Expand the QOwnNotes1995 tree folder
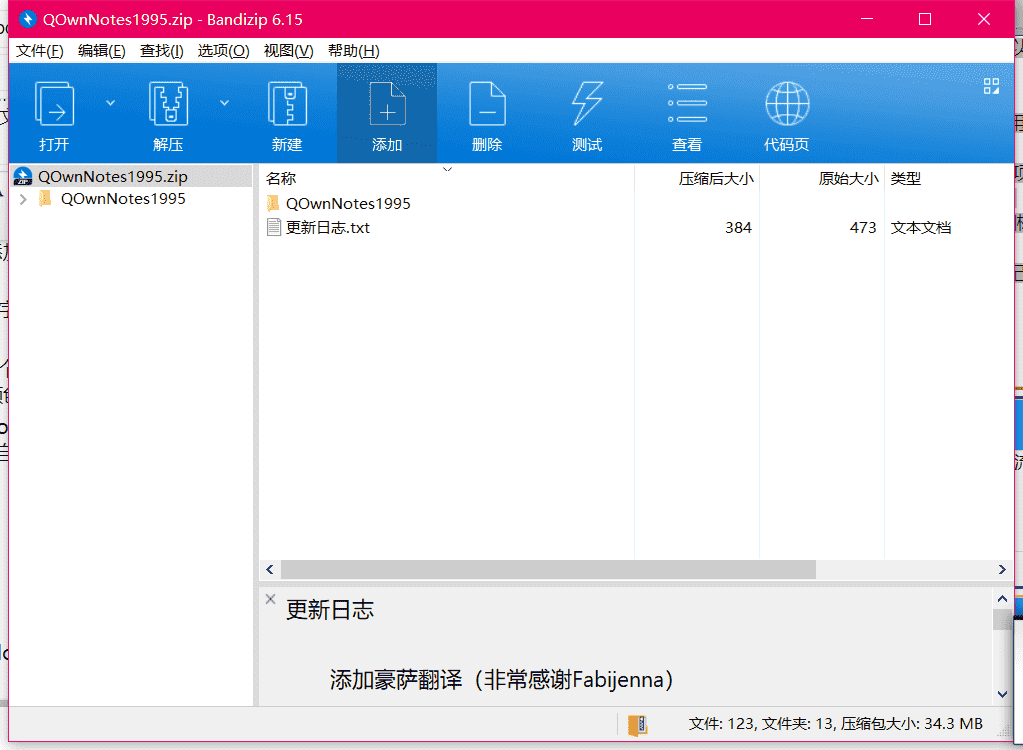This screenshot has width=1023, height=750. (23, 200)
